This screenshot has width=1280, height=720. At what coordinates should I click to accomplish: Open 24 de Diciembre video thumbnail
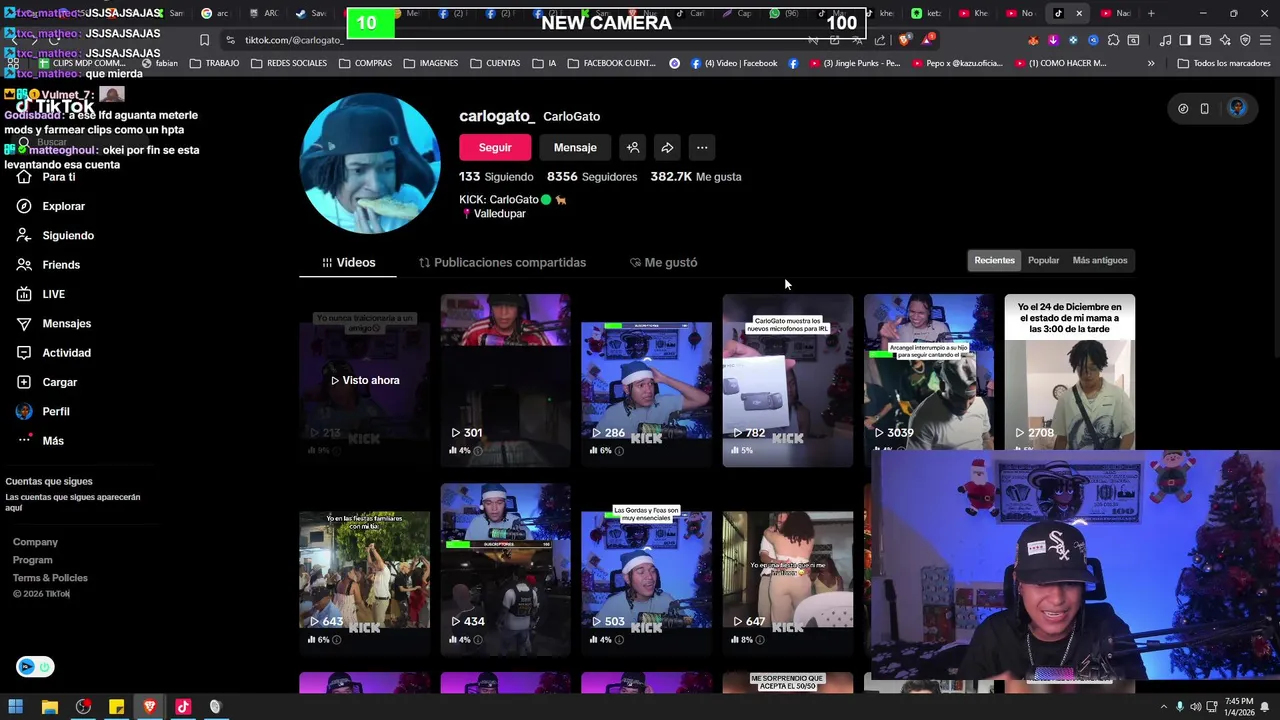click(1069, 372)
